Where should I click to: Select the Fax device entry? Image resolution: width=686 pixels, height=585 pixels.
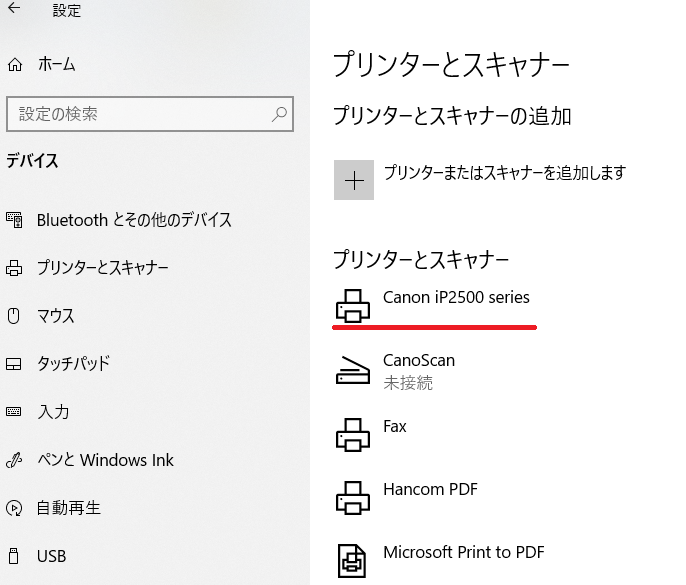click(x=395, y=427)
